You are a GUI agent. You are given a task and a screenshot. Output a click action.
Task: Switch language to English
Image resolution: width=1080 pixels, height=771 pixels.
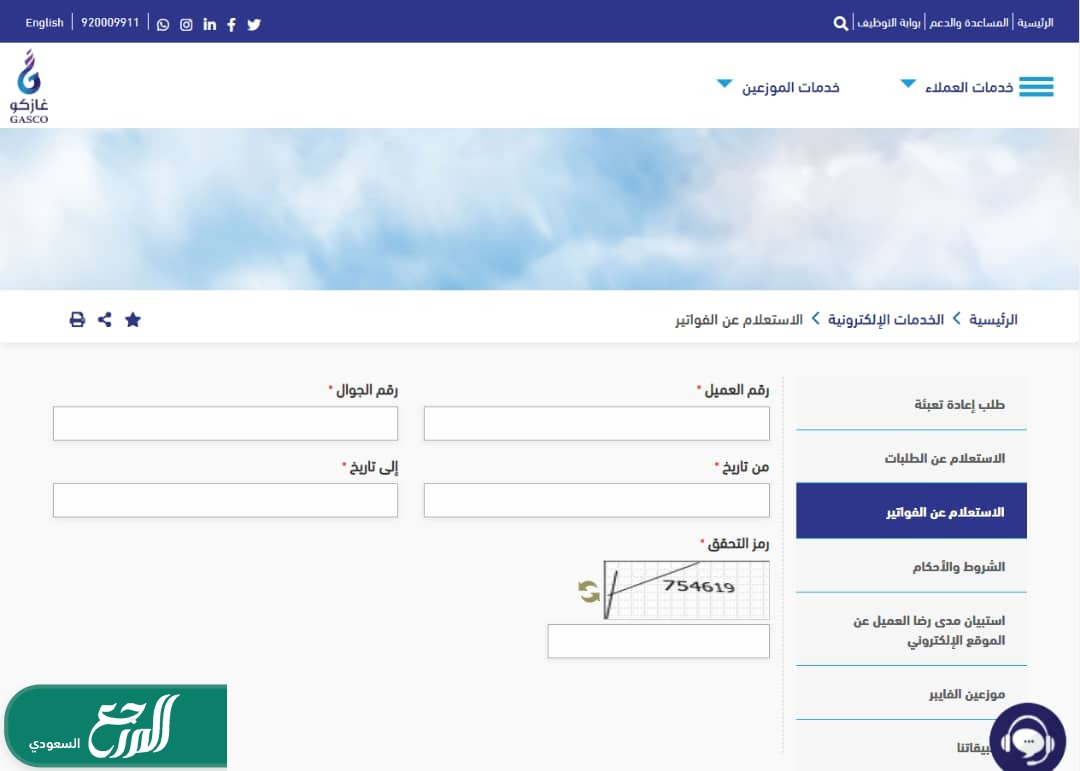44,23
